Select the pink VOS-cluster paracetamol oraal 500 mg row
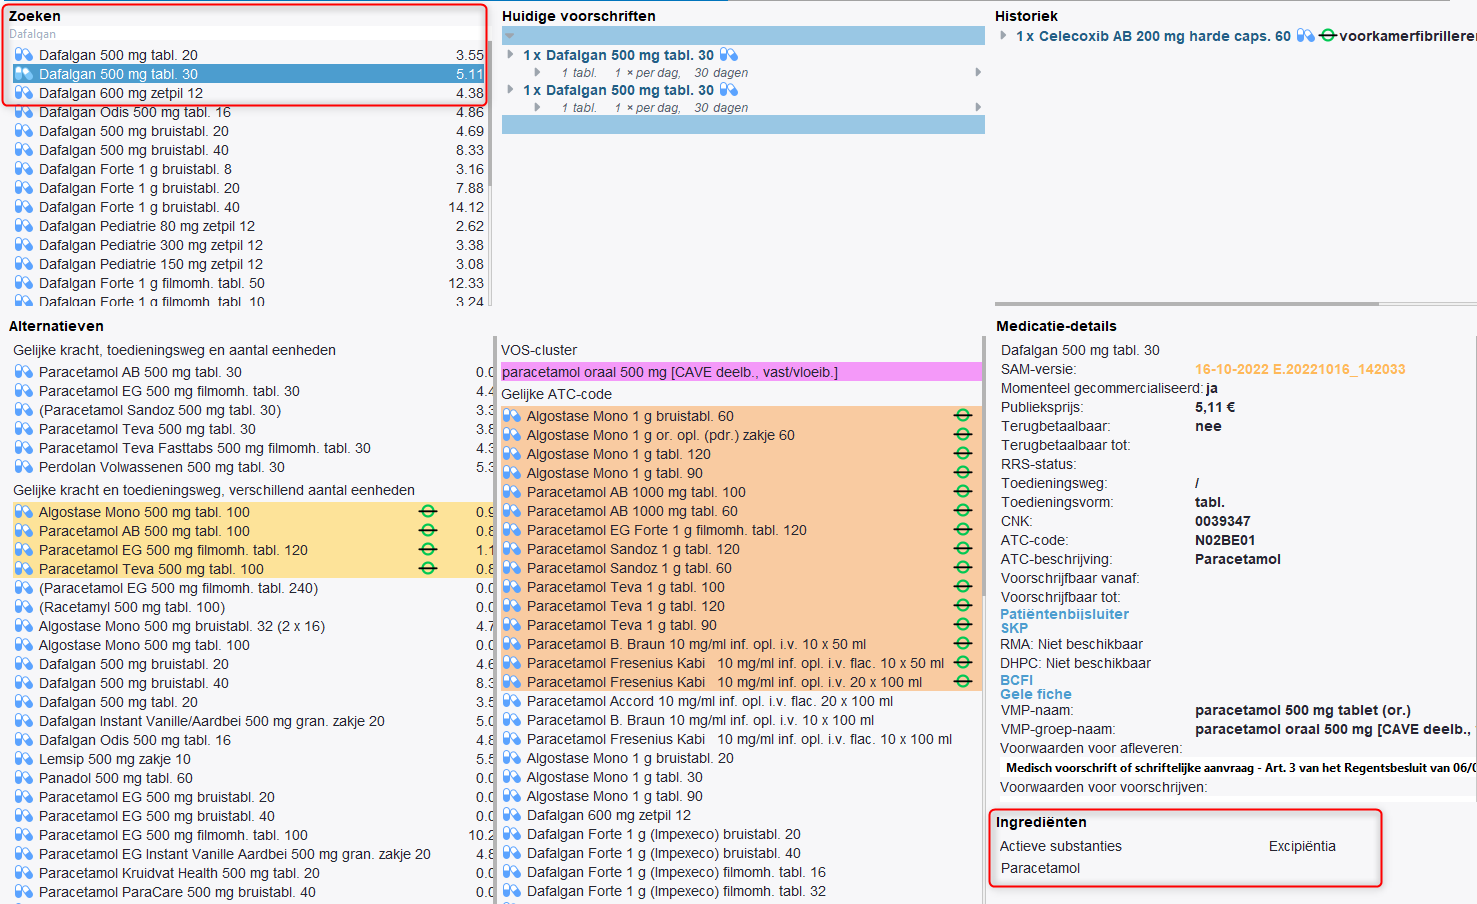 coord(741,372)
